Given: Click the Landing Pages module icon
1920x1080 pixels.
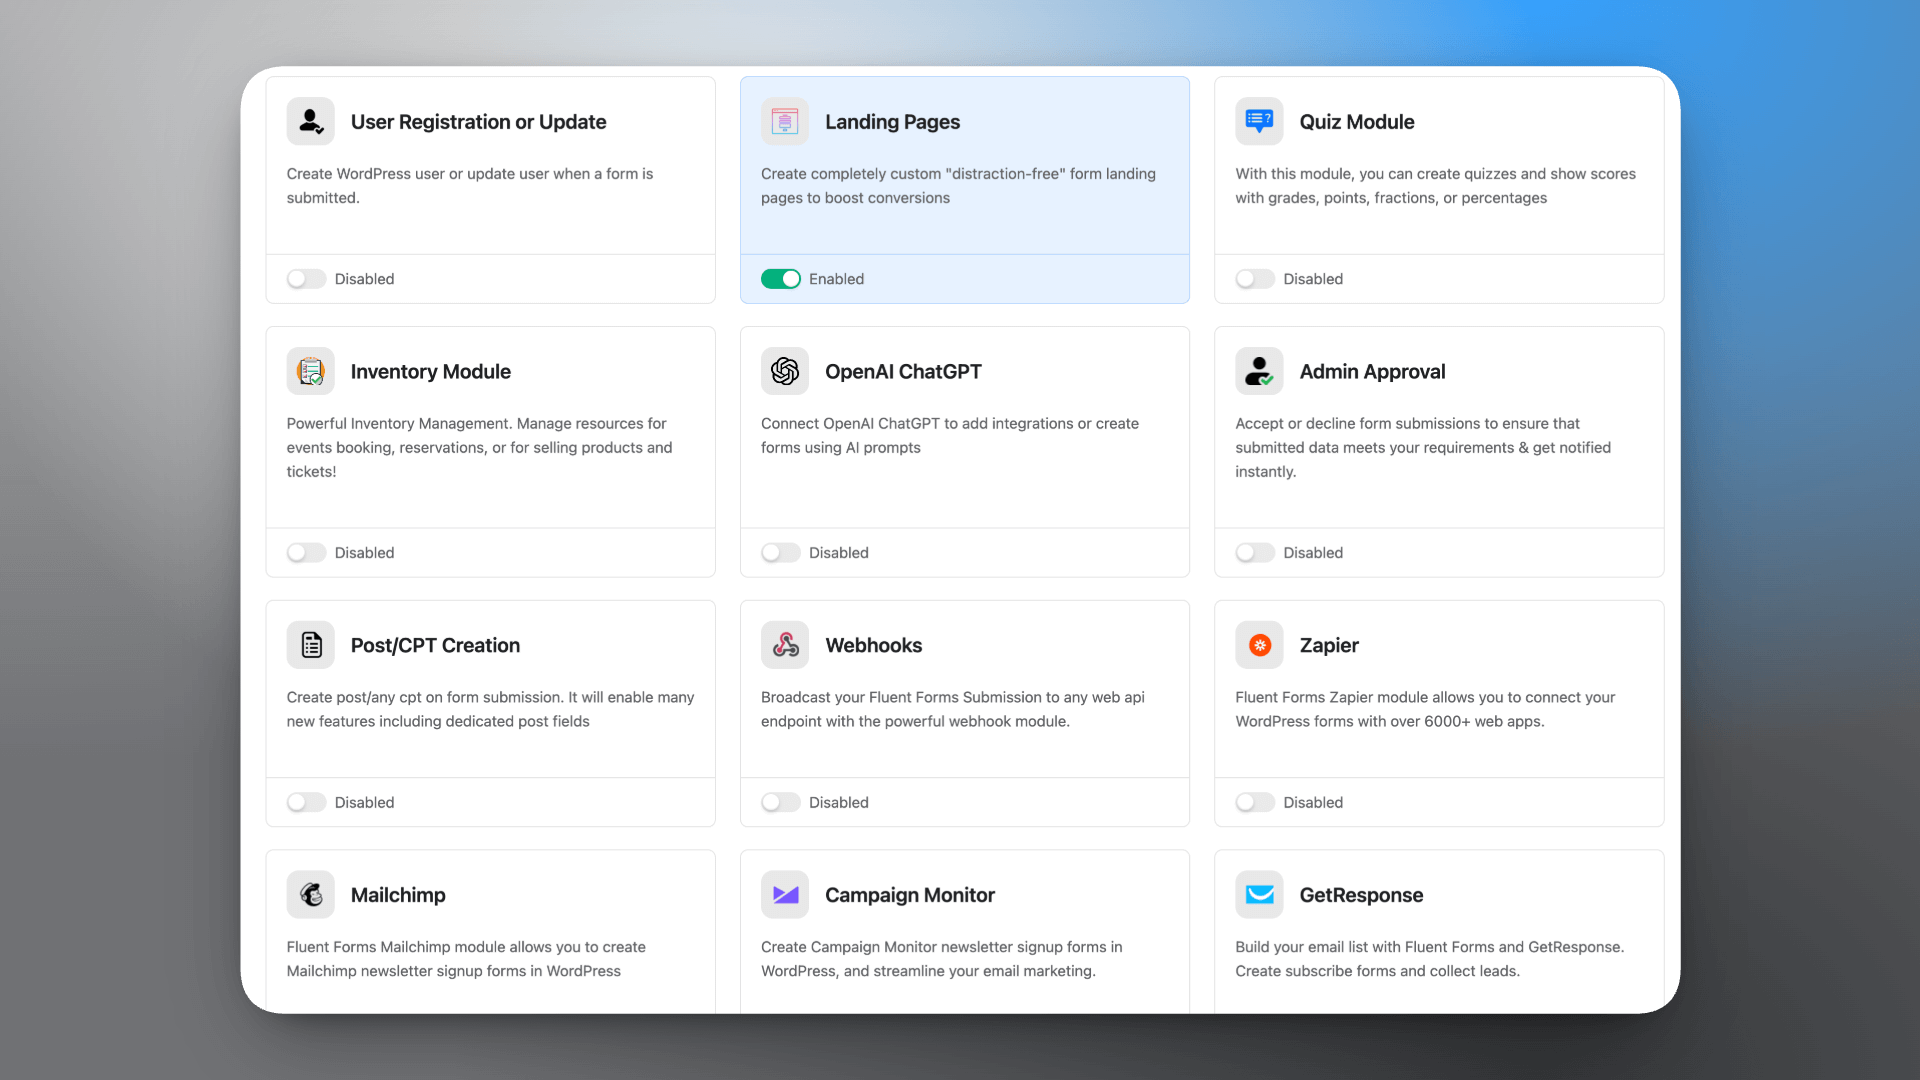Looking at the screenshot, I should pyautogui.click(x=785, y=122).
